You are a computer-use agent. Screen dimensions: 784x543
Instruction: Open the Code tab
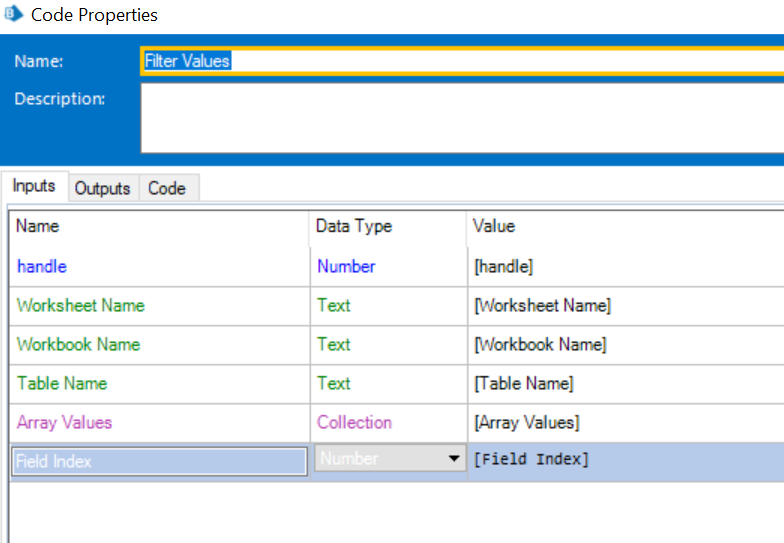[x=167, y=188]
